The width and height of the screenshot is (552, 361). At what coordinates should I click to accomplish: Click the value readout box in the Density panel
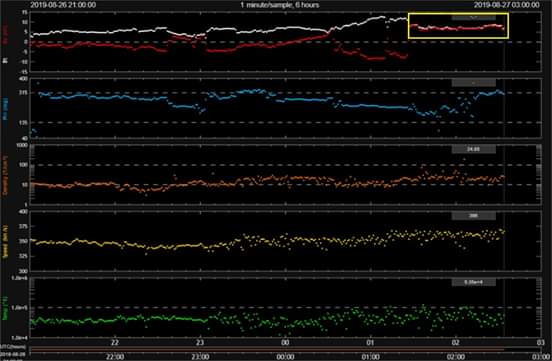pyautogui.click(x=473, y=149)
